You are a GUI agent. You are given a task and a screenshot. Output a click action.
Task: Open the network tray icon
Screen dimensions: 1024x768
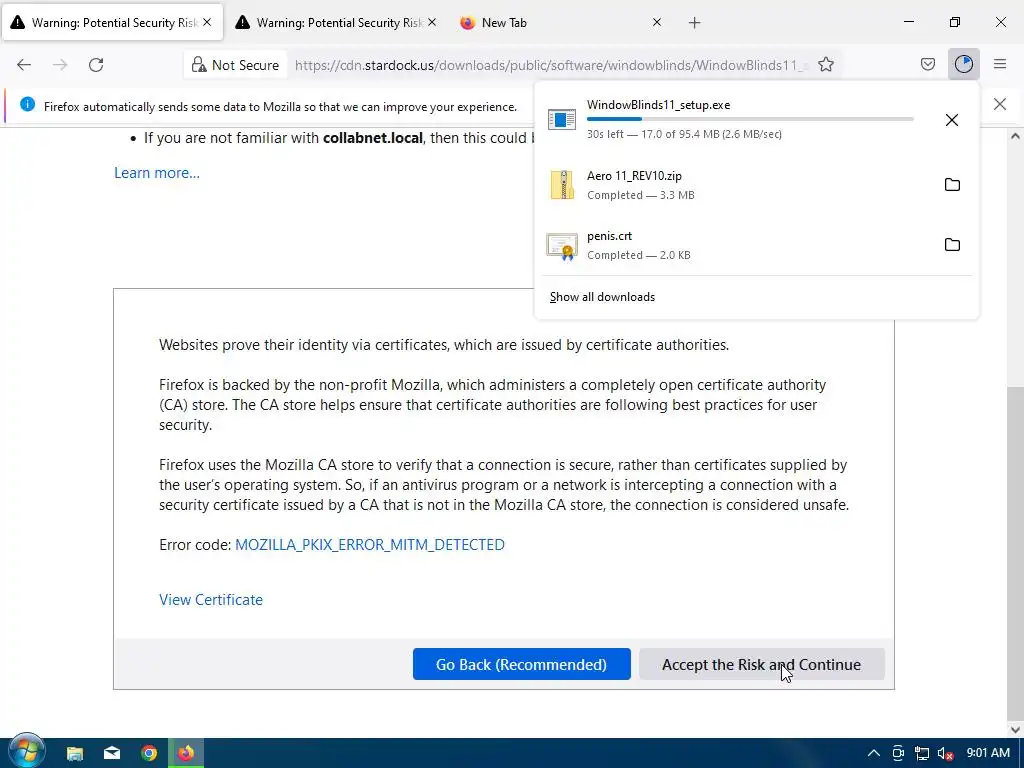[921, 753]
